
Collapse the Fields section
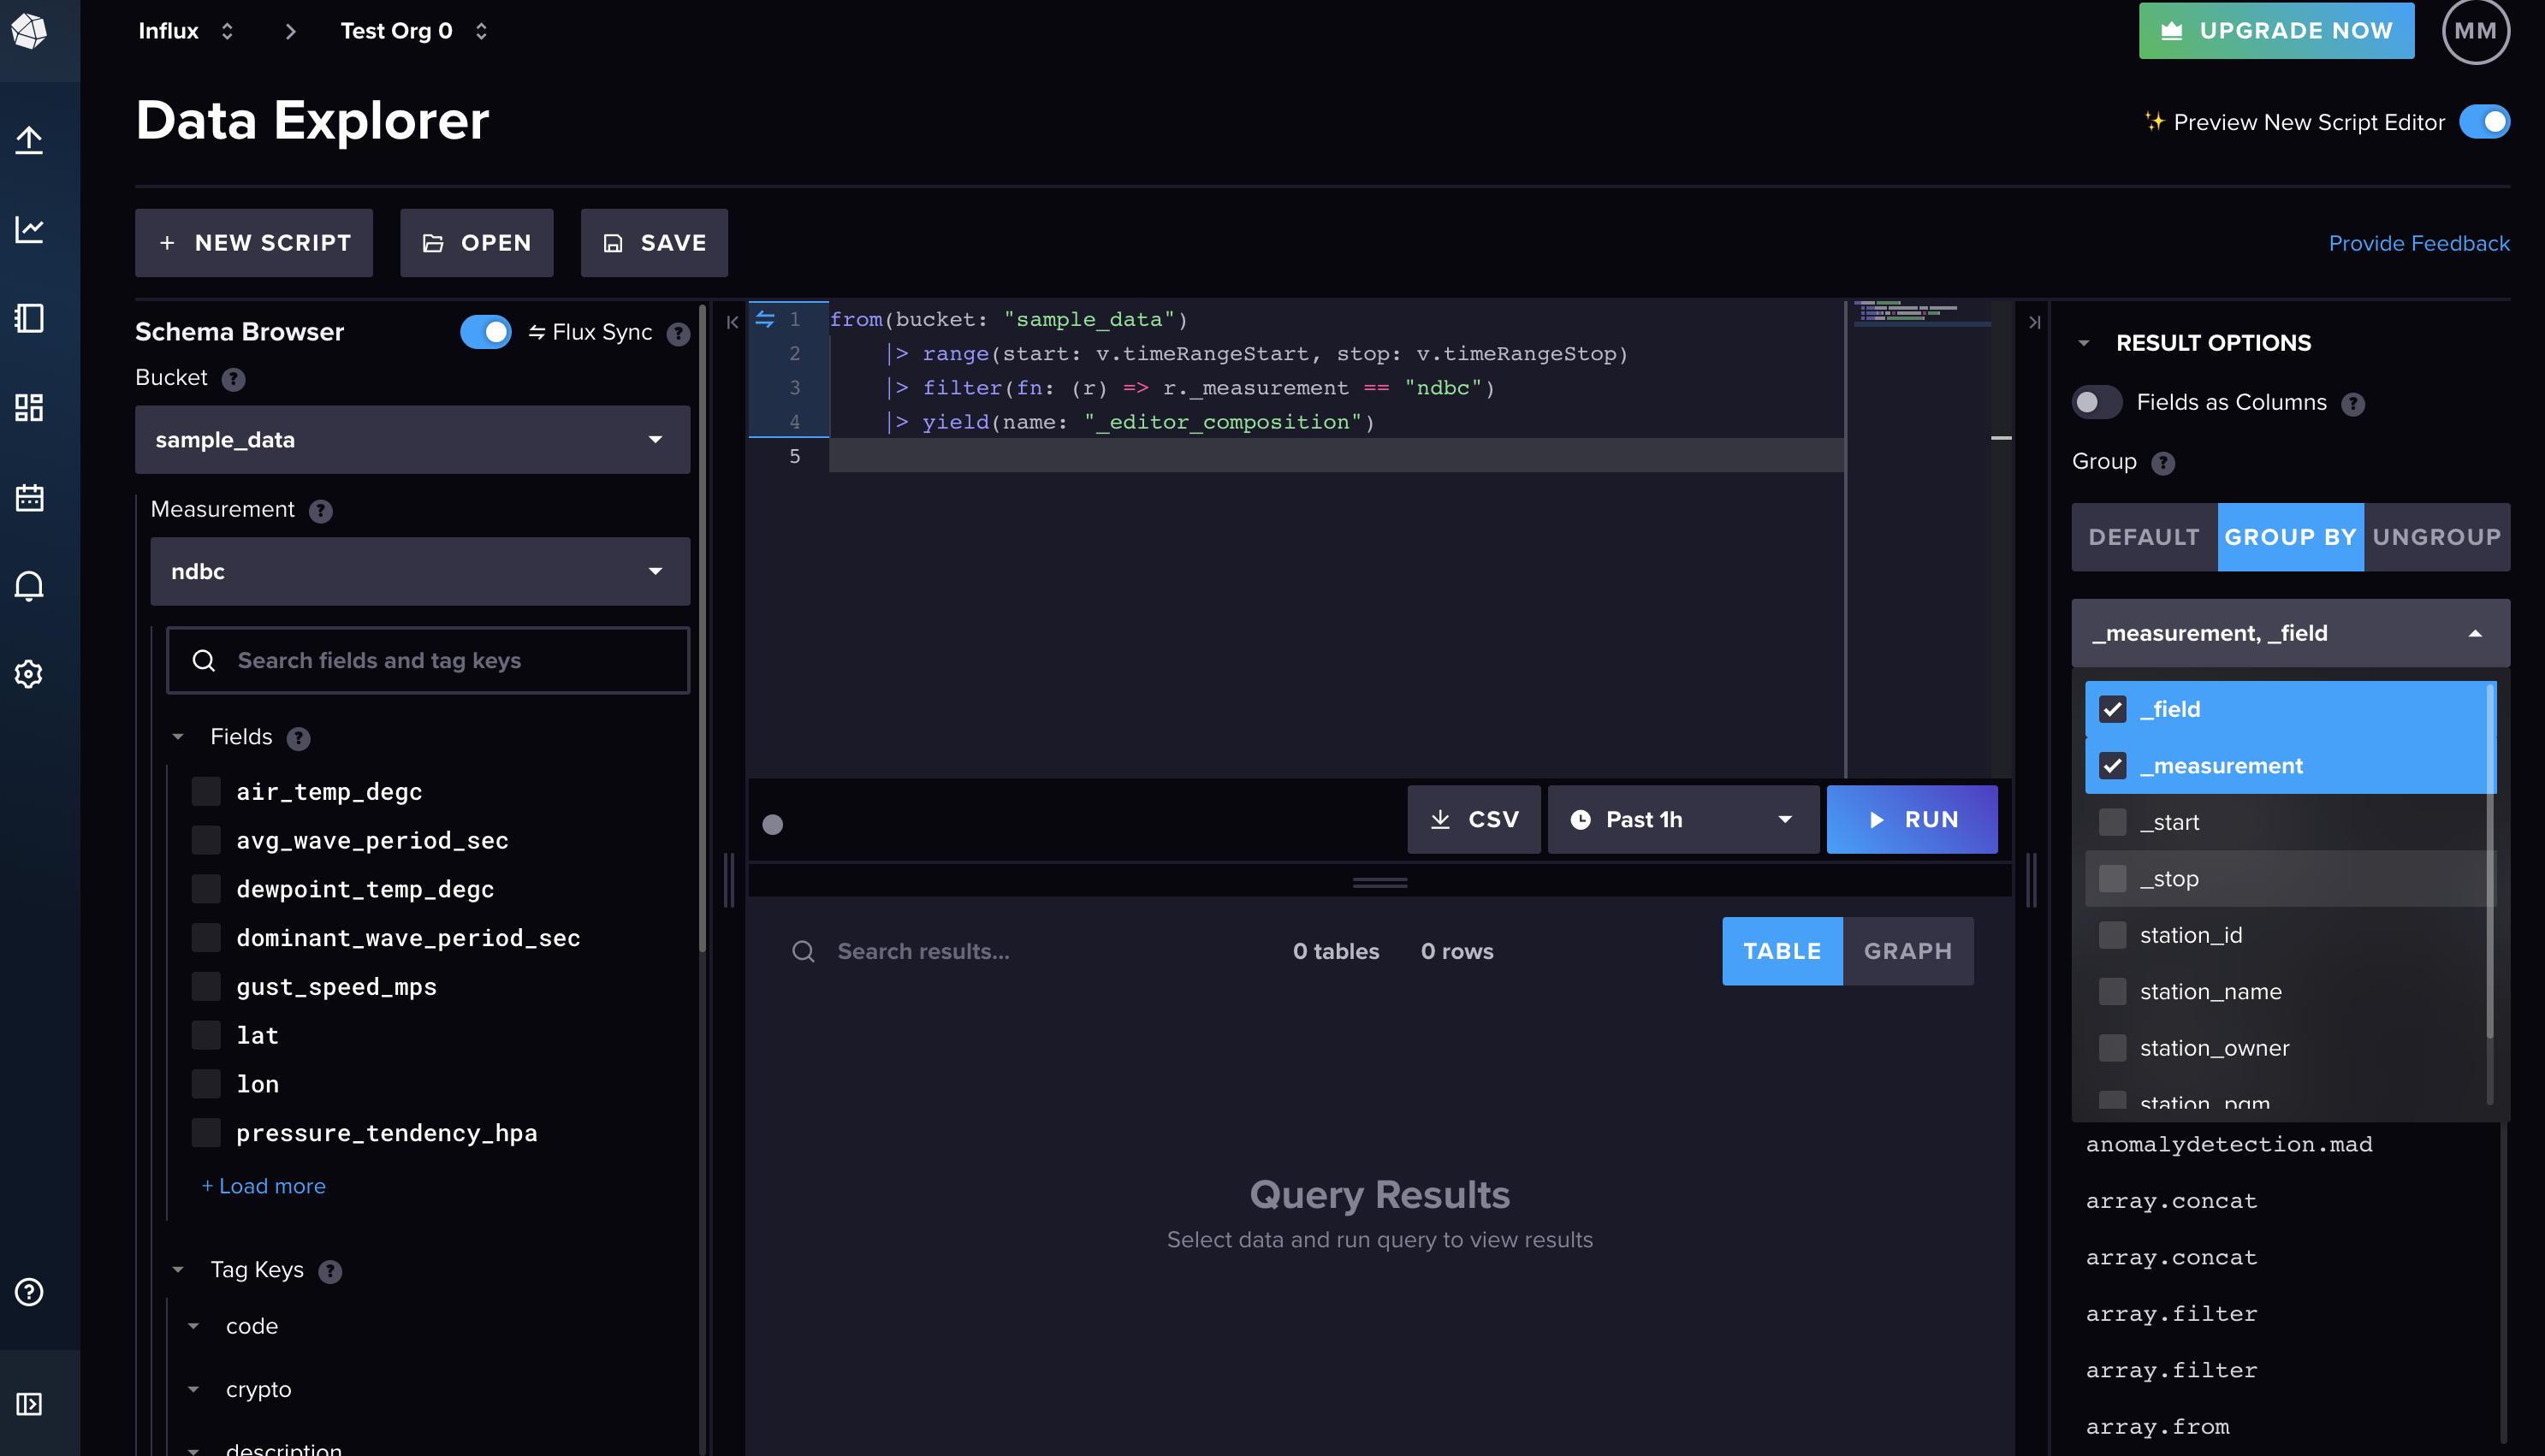(x=179, y=736)
